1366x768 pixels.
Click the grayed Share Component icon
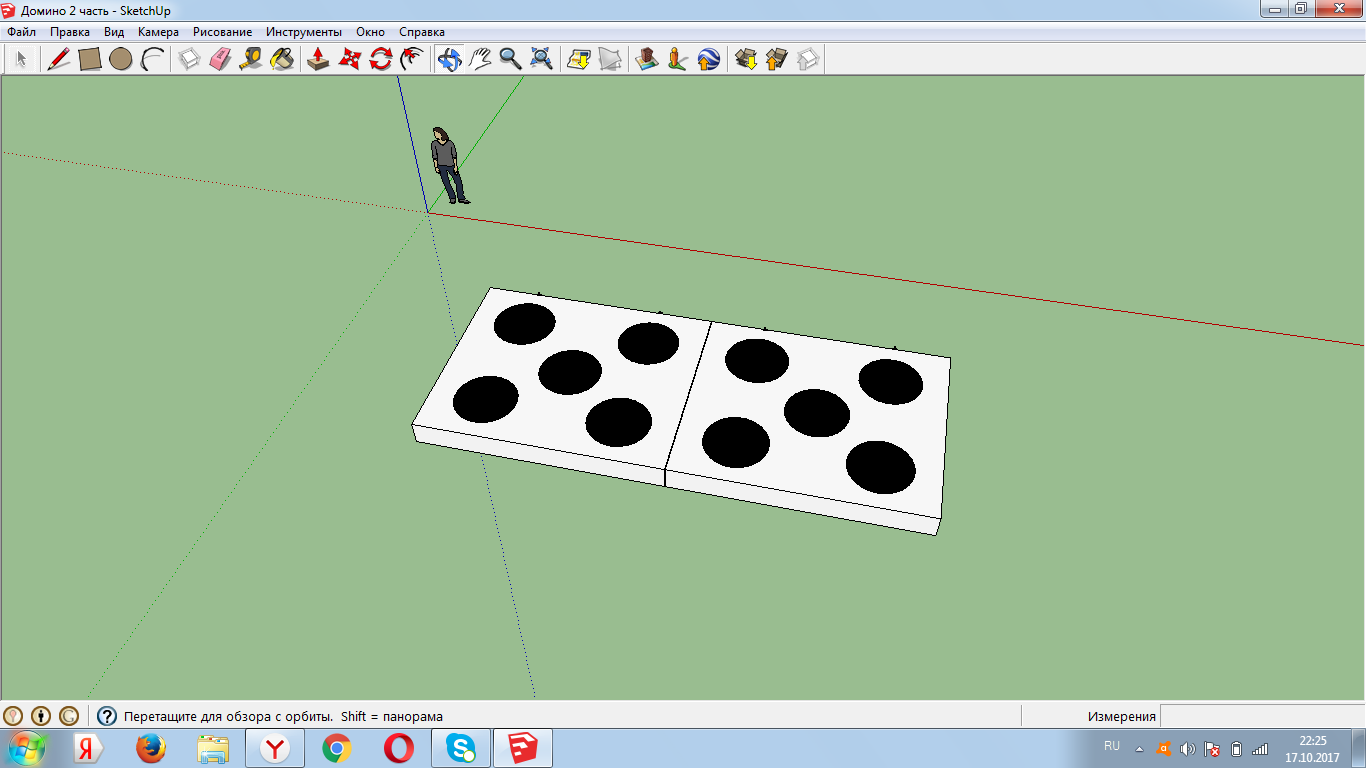tap(808, 60)
